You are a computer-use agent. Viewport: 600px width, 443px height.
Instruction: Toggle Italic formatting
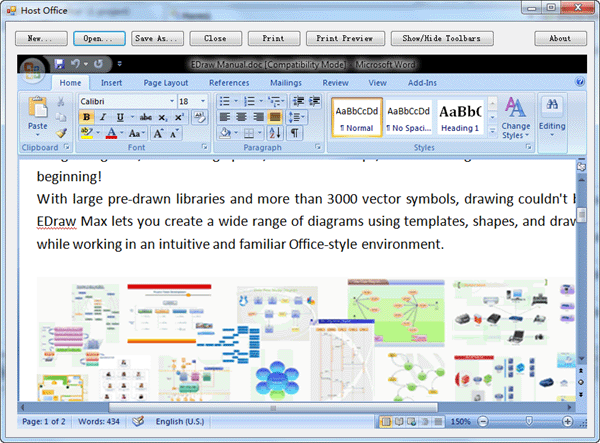(103, 117)
